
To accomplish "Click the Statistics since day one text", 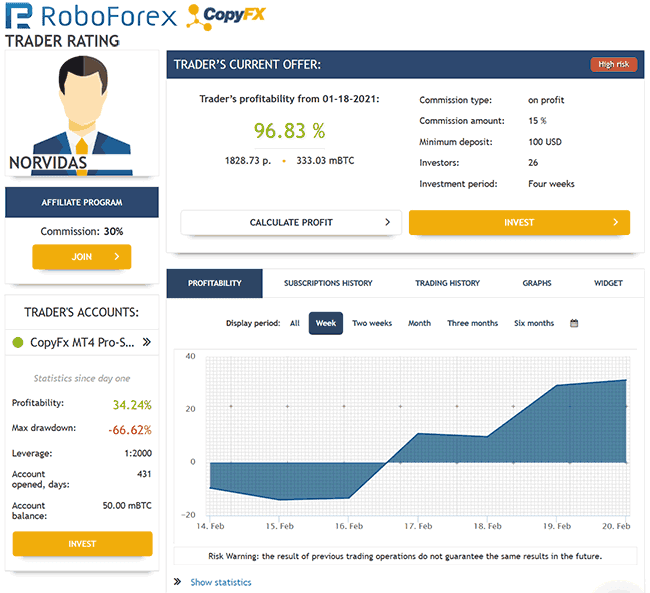I will tap(82, 378).
